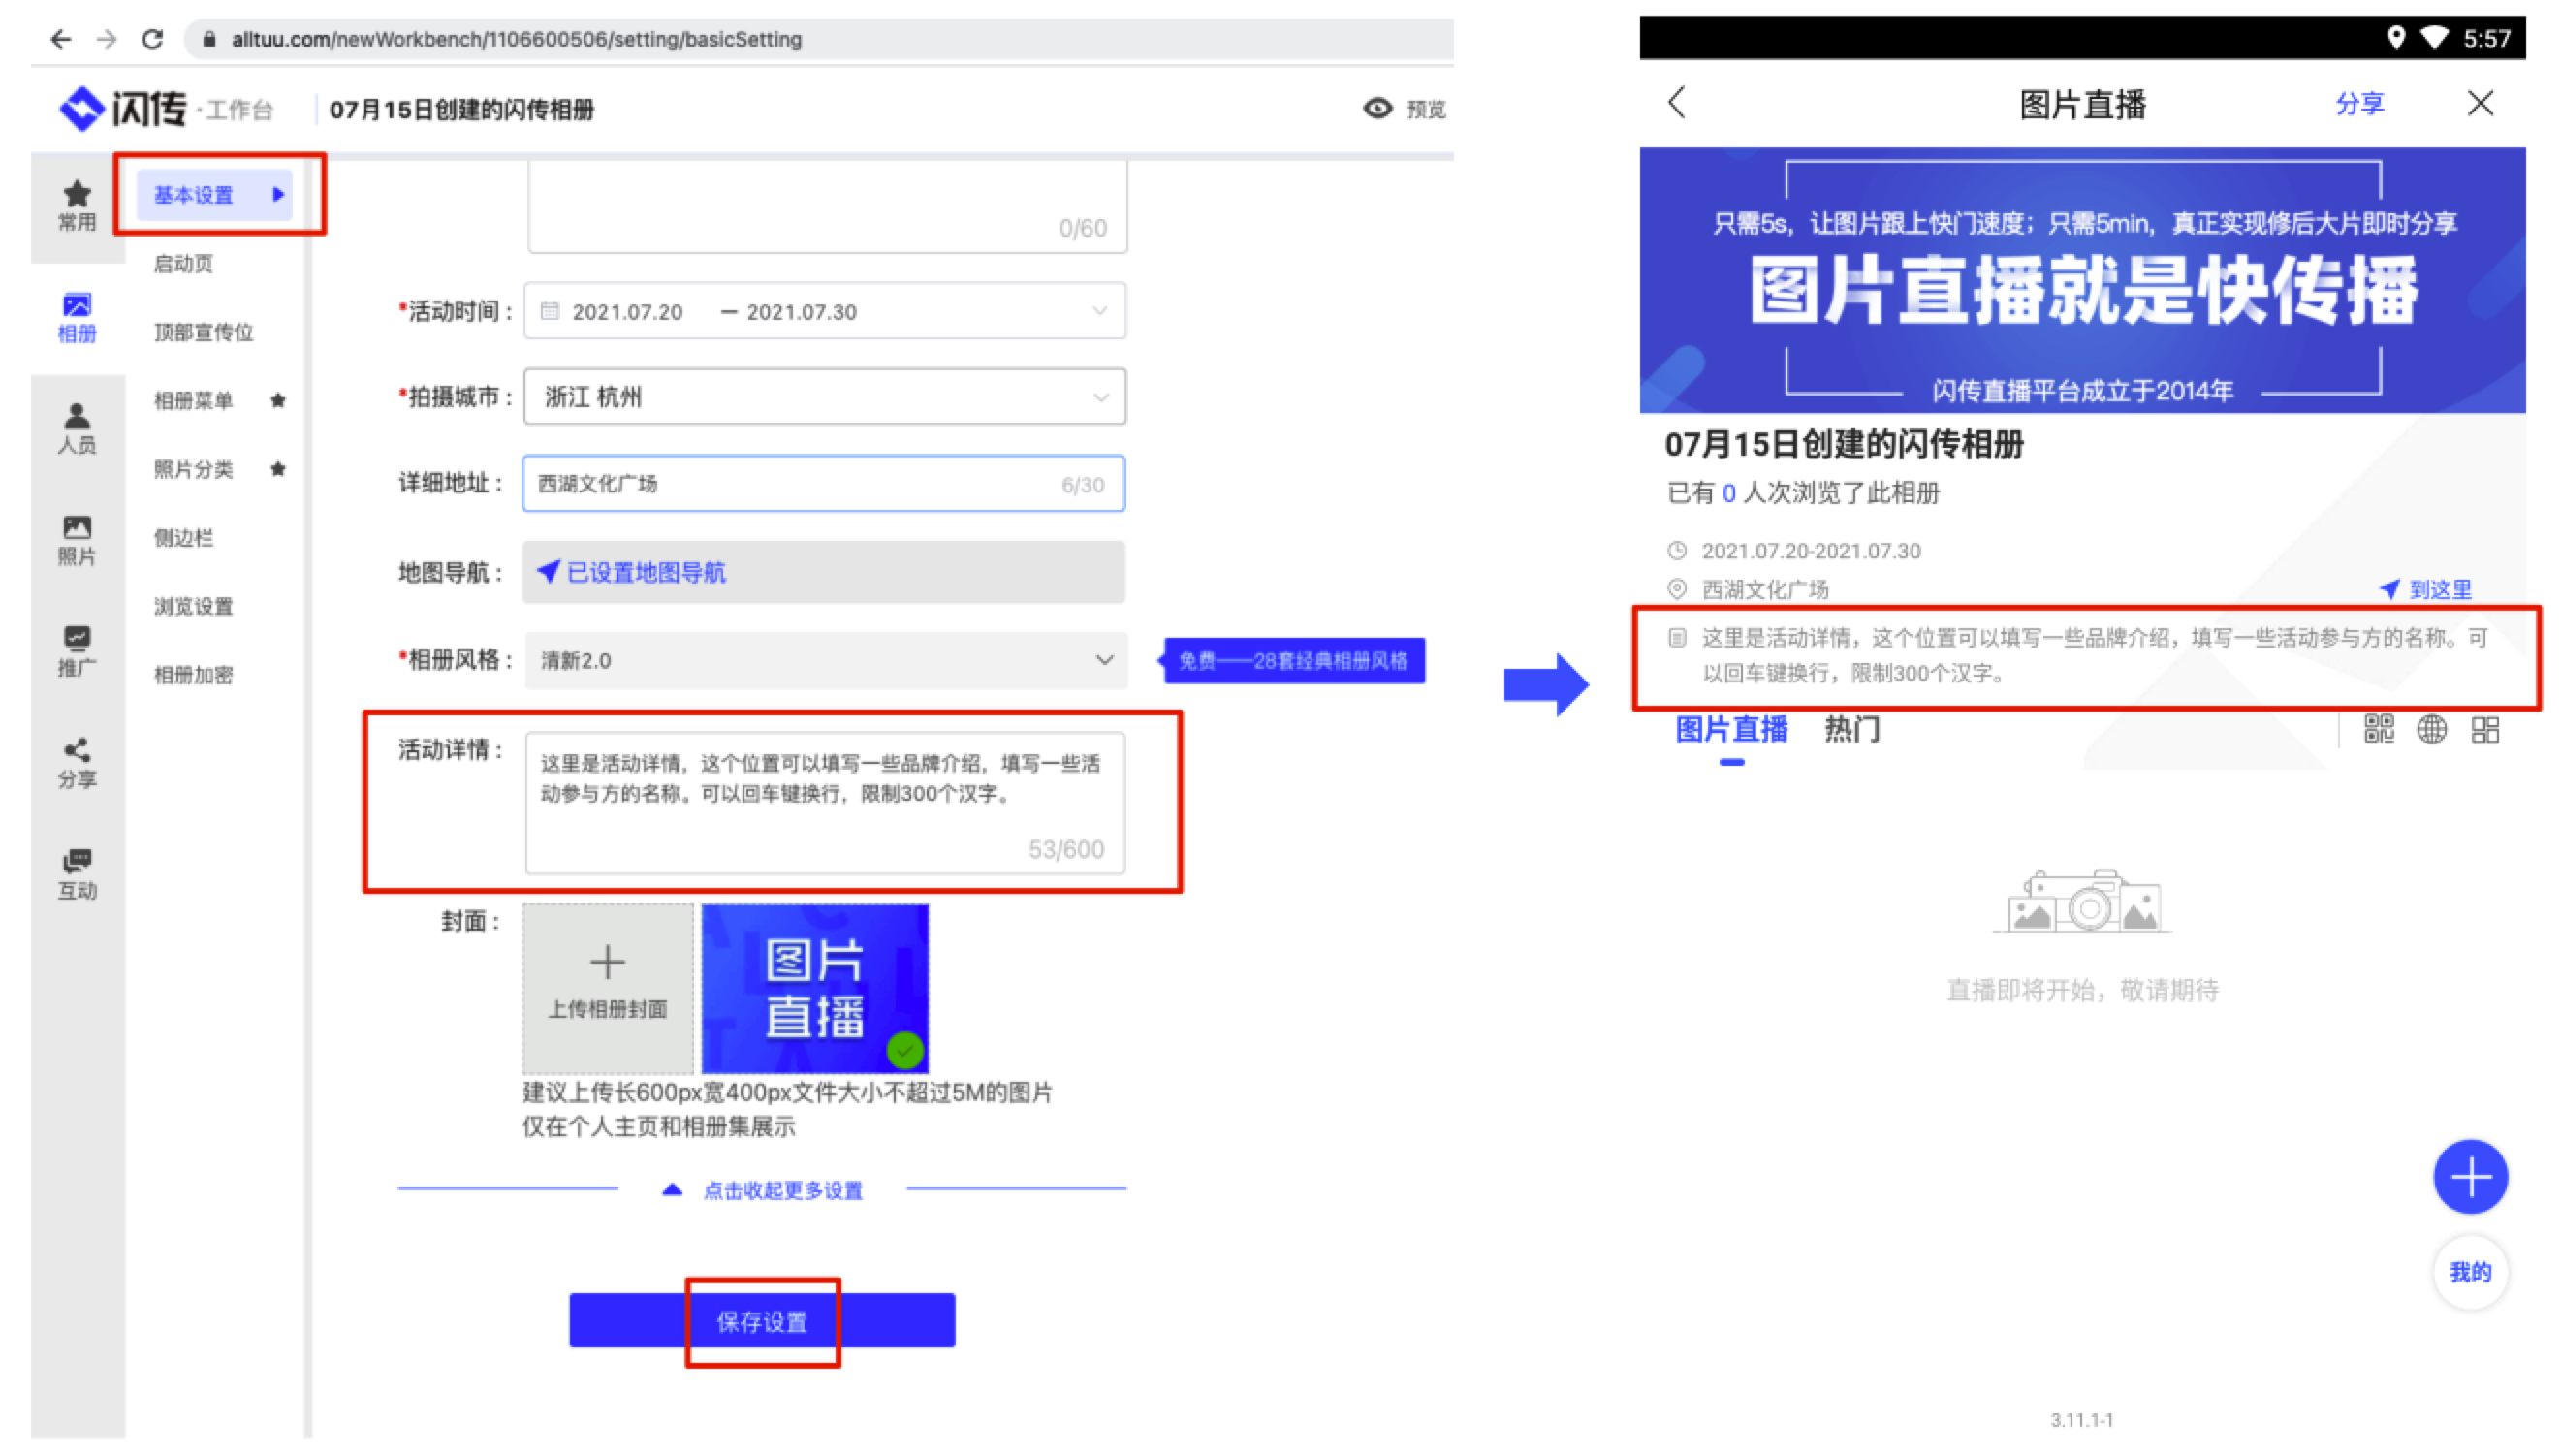Reload the page in browser
The width and height of the screenshot is (2561, 1456).
(152, 39)
